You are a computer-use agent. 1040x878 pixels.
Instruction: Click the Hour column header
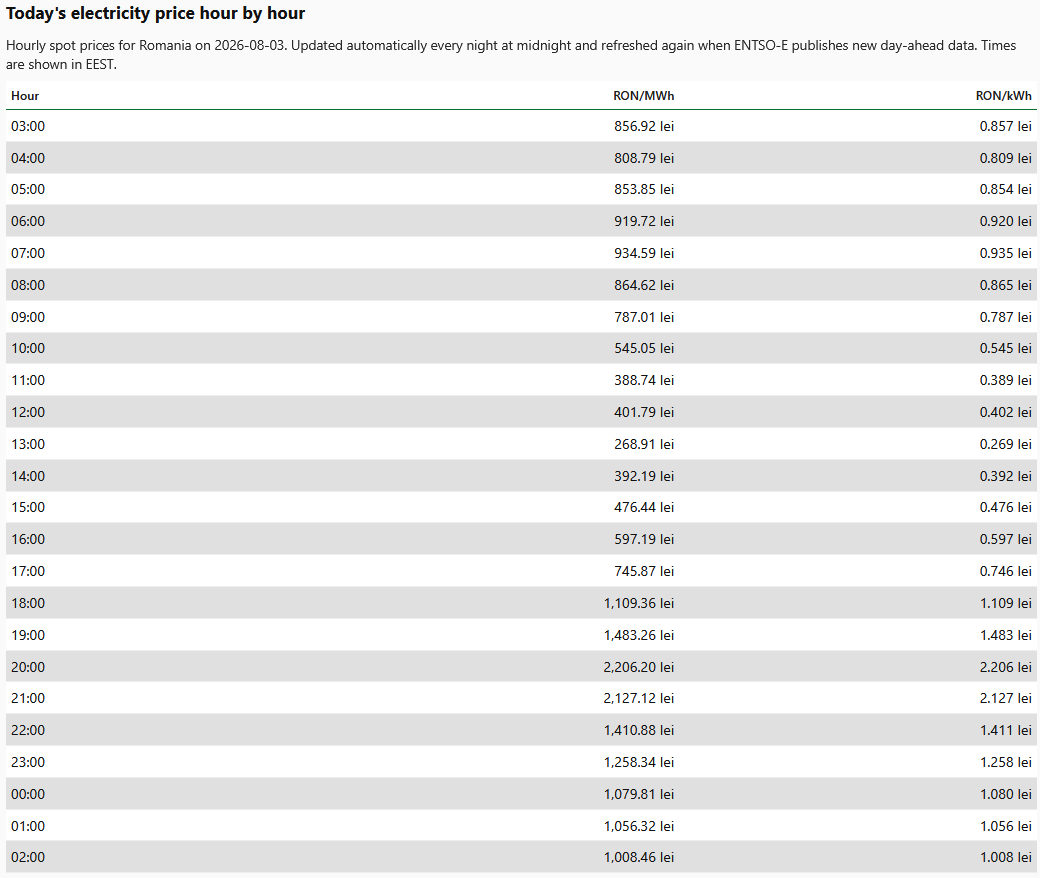[x=25, y=96]
